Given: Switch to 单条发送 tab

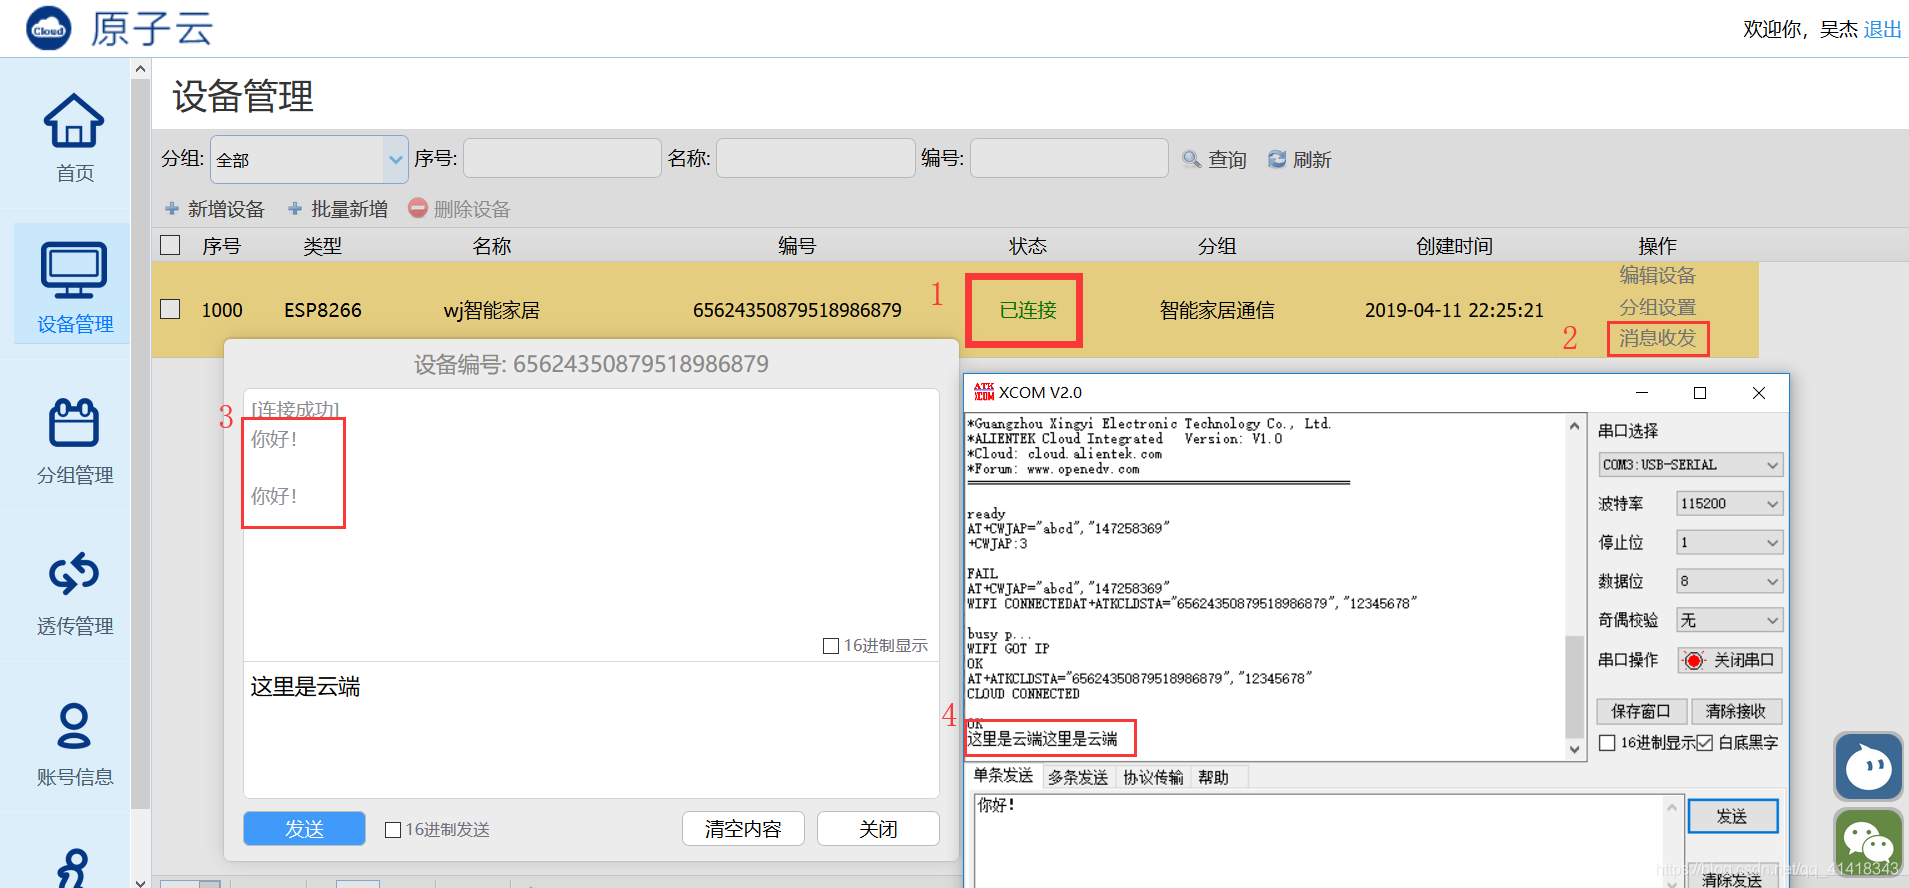Looking at the screenshot, I should (1003, 776).
